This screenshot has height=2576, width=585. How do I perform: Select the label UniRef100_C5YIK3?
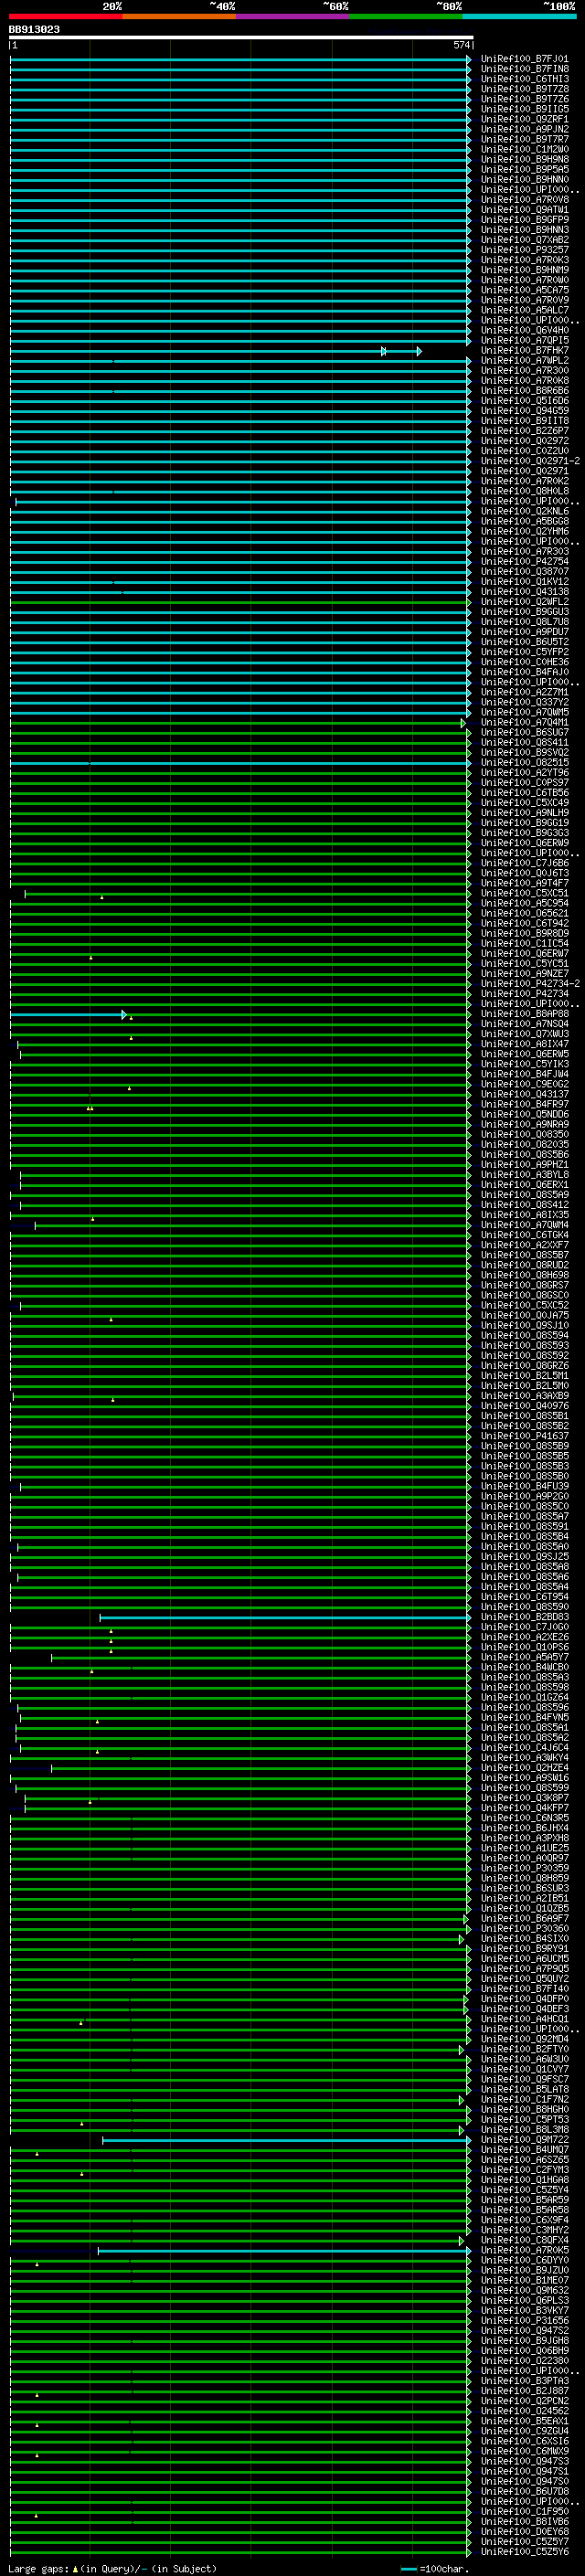pos(524,1064)
